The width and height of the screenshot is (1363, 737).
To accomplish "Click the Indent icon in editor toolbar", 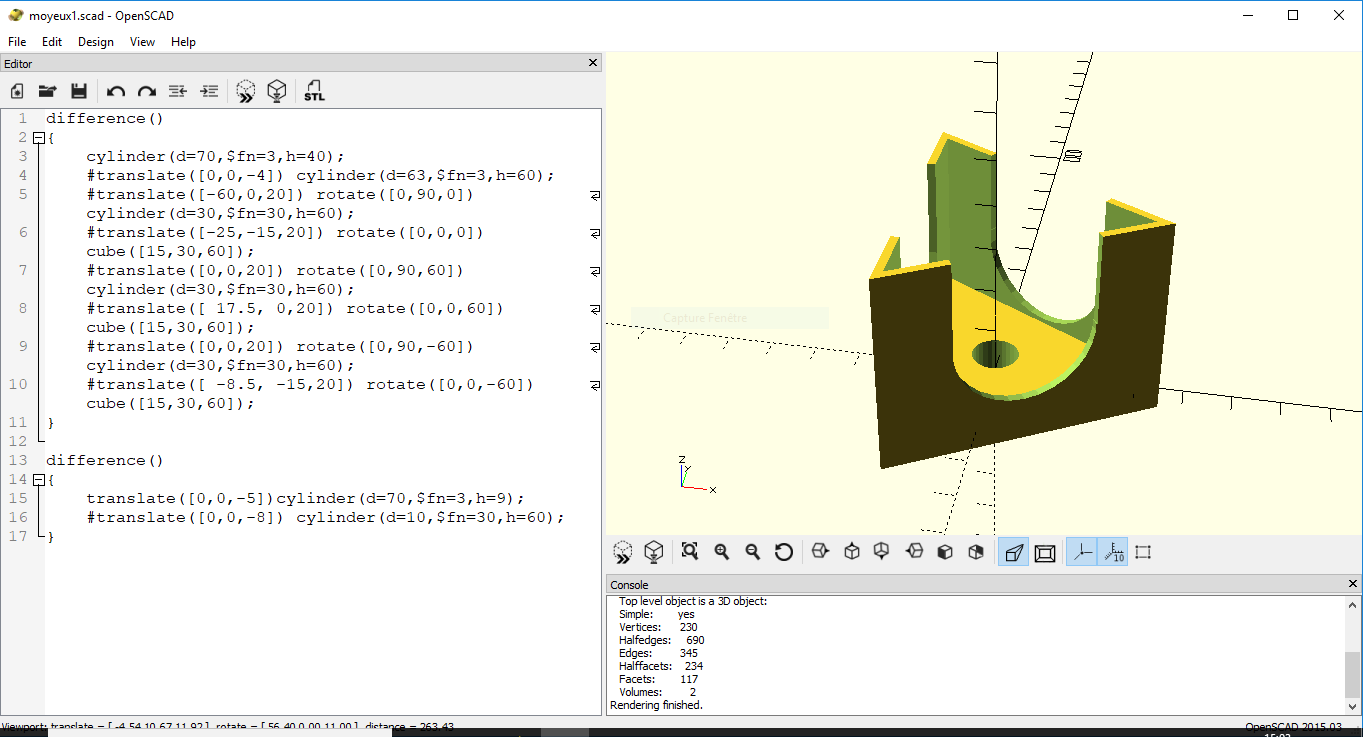I will 209,91.
